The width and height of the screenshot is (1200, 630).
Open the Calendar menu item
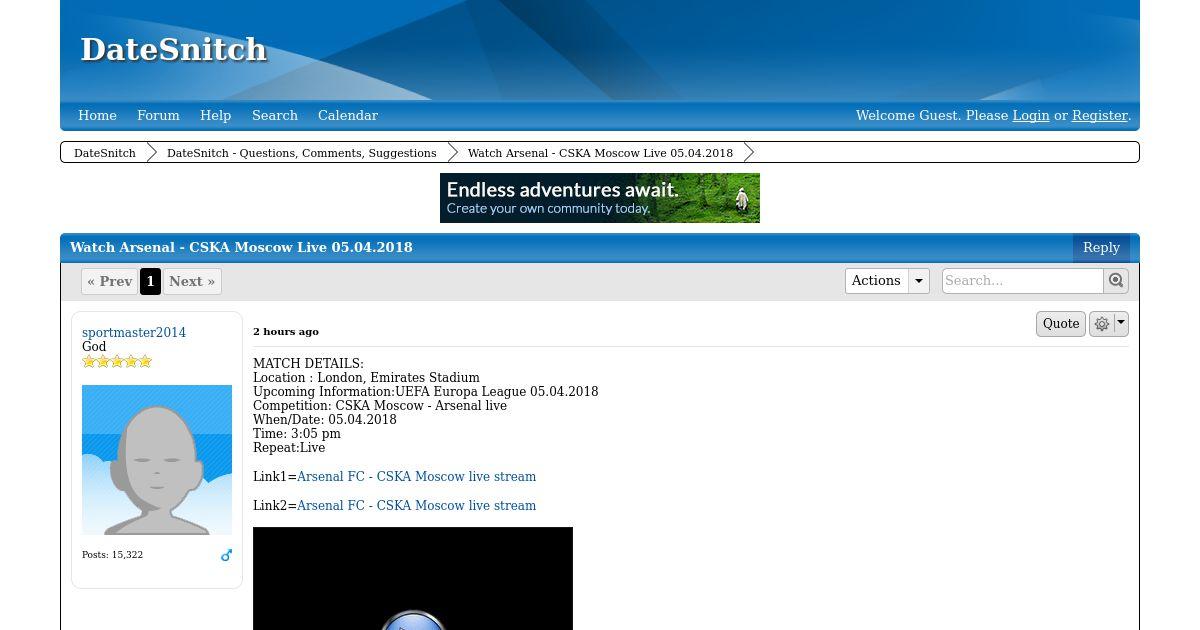tap(348, 116)
